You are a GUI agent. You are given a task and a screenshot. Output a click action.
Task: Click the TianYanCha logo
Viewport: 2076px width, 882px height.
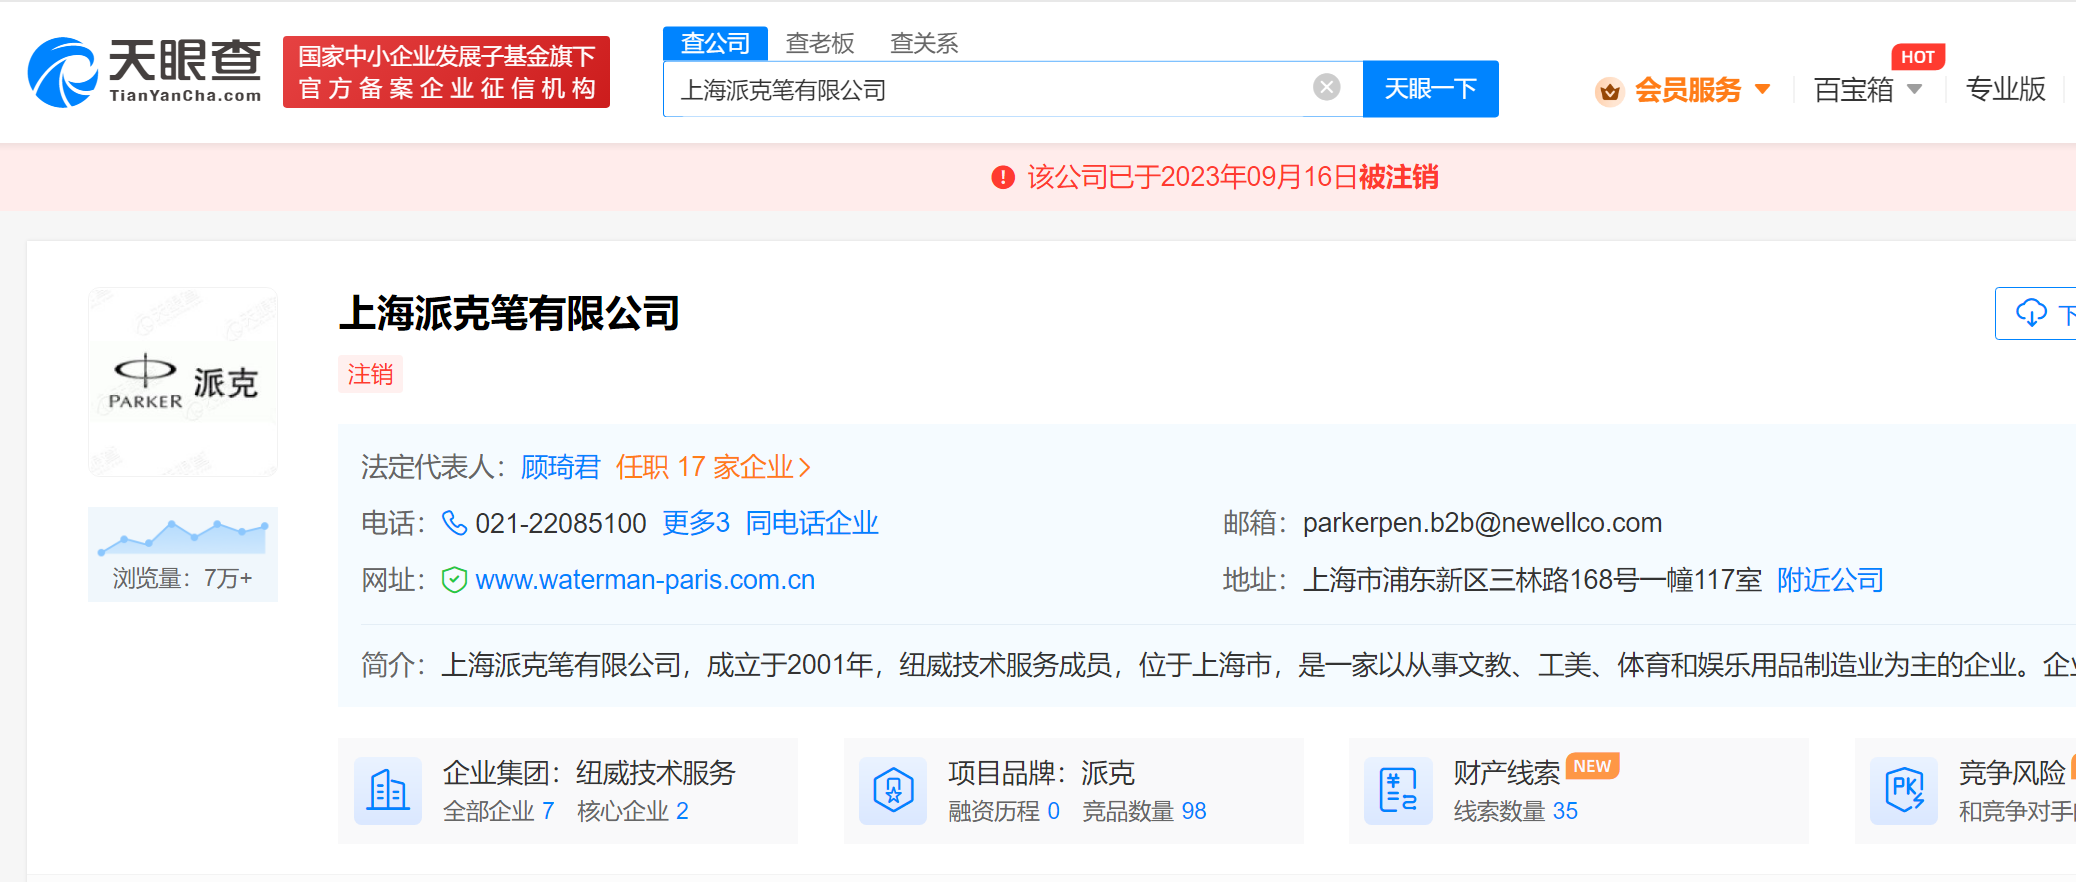pyautogui.click(x=144, y=72)
